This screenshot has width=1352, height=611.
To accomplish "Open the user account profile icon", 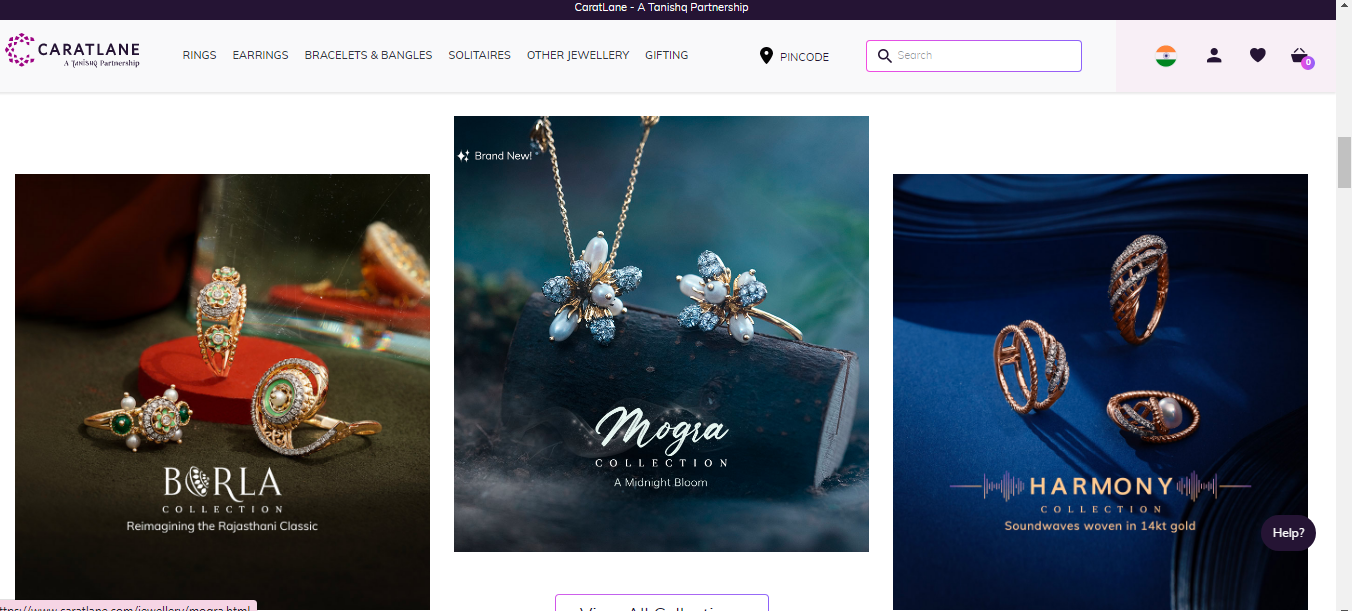I will 1214,56.
